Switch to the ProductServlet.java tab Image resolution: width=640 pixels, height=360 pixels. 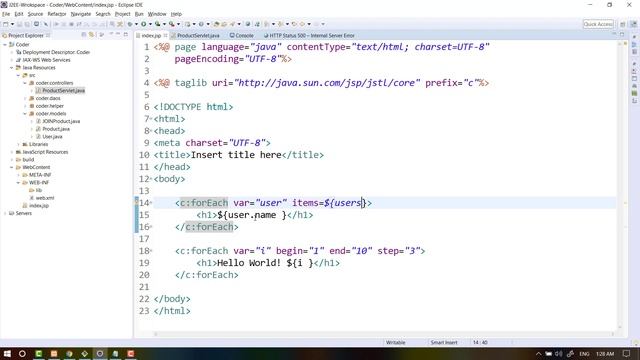[196, 36]
